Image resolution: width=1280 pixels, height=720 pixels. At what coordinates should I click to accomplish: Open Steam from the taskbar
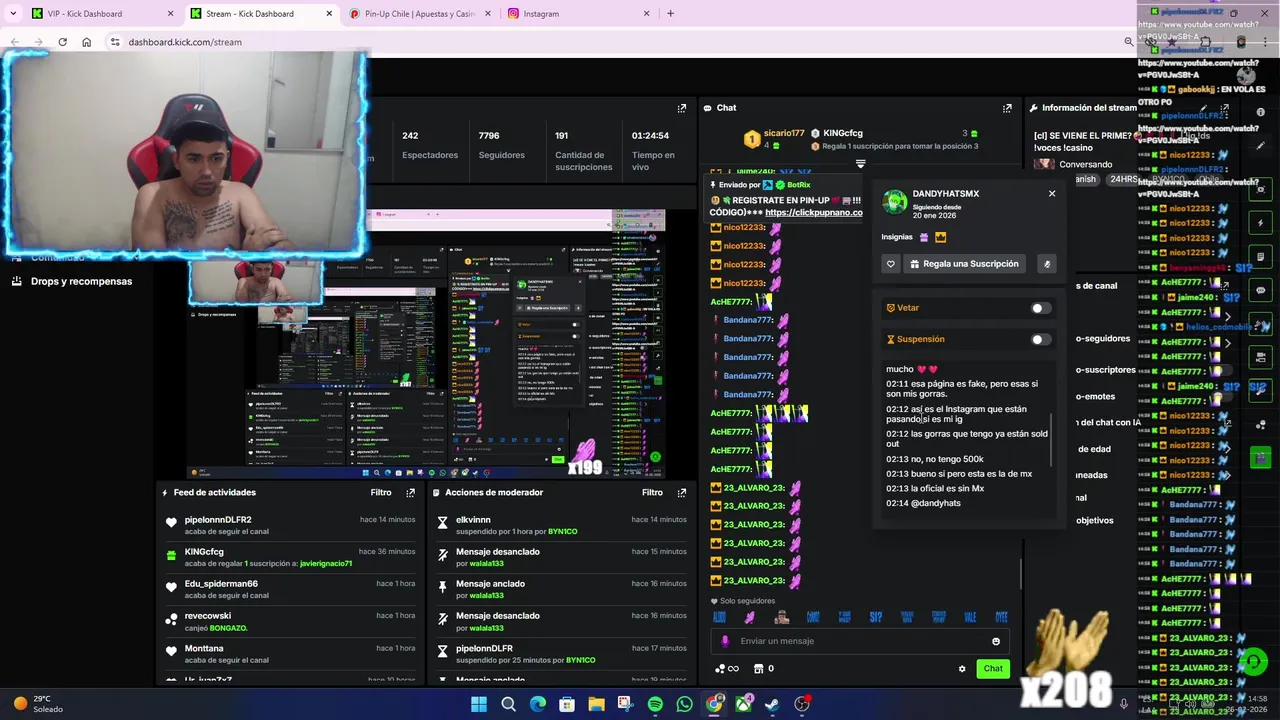(x=772, y=704)
